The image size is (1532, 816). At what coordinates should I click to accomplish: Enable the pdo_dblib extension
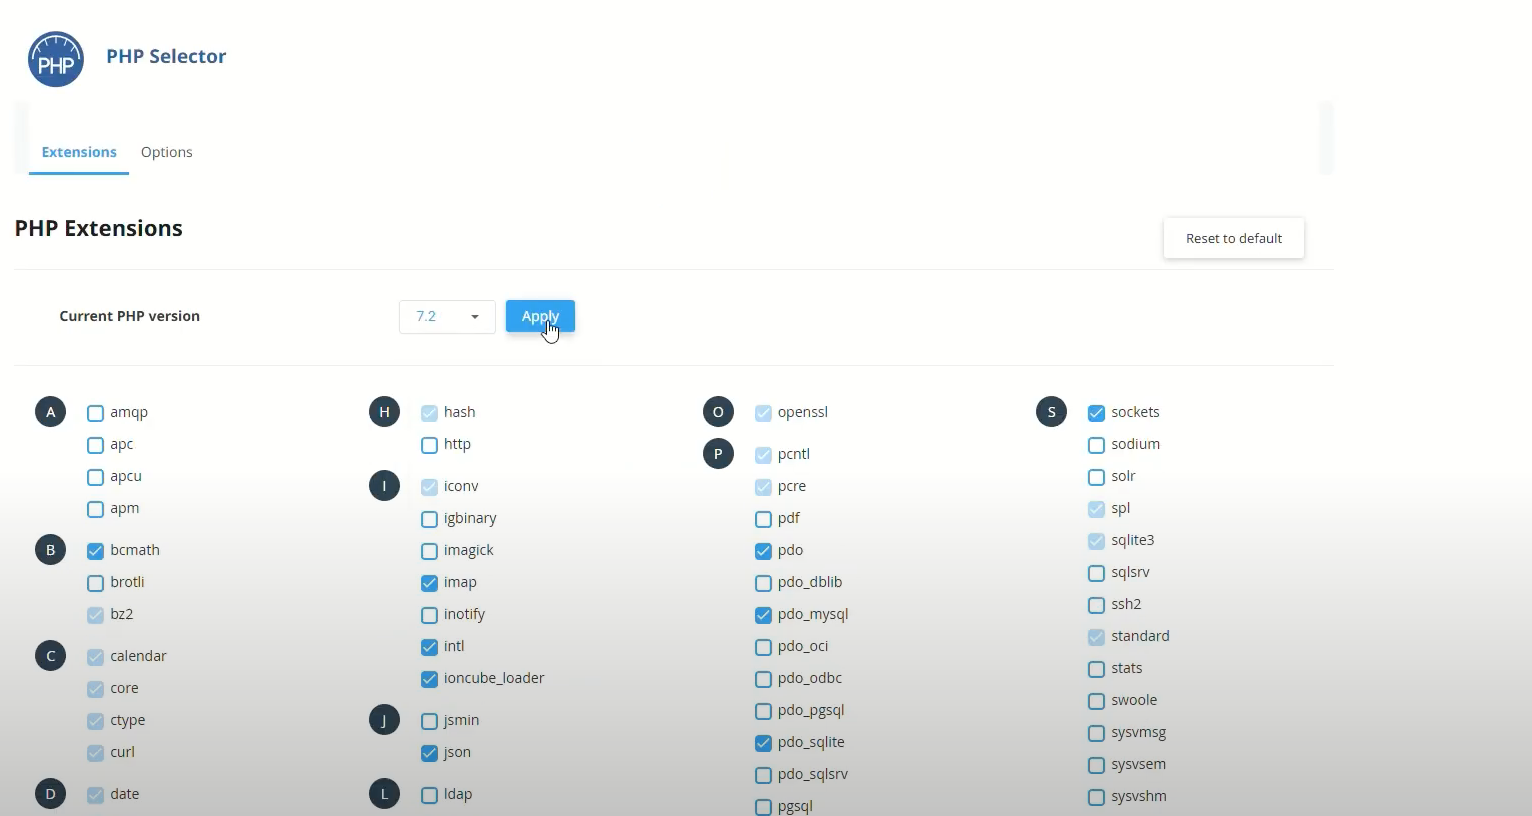(x=763, y=583)
